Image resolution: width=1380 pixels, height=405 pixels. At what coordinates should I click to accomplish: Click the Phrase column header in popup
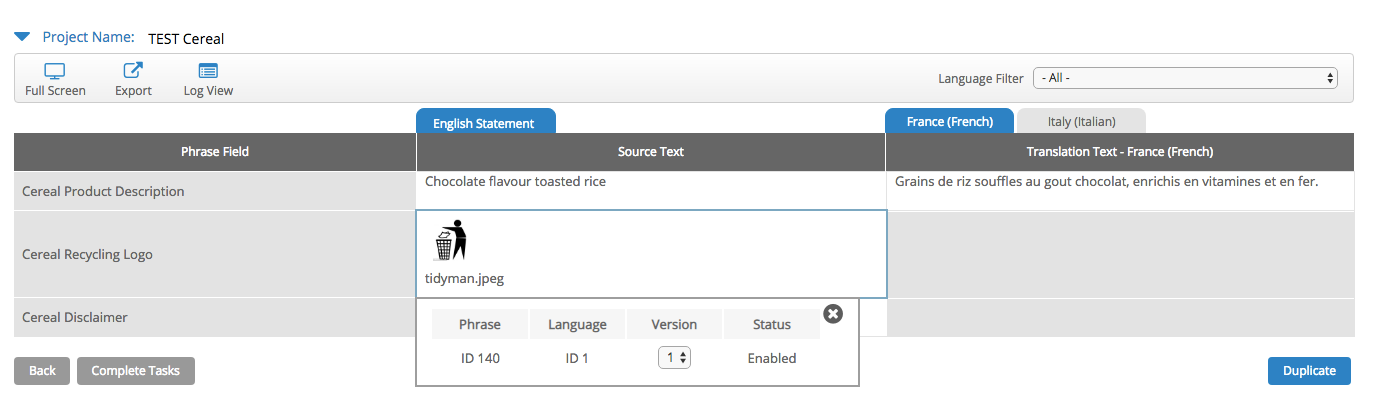coord(480,324)
